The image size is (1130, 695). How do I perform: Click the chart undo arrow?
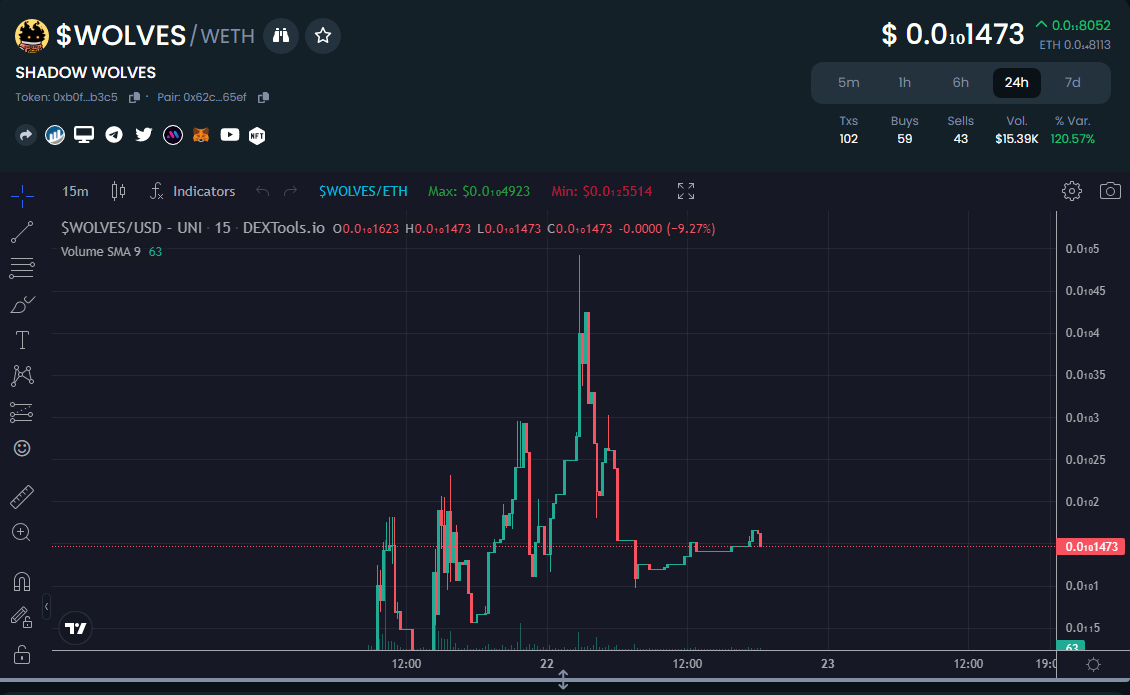click(x=262, y=191)
